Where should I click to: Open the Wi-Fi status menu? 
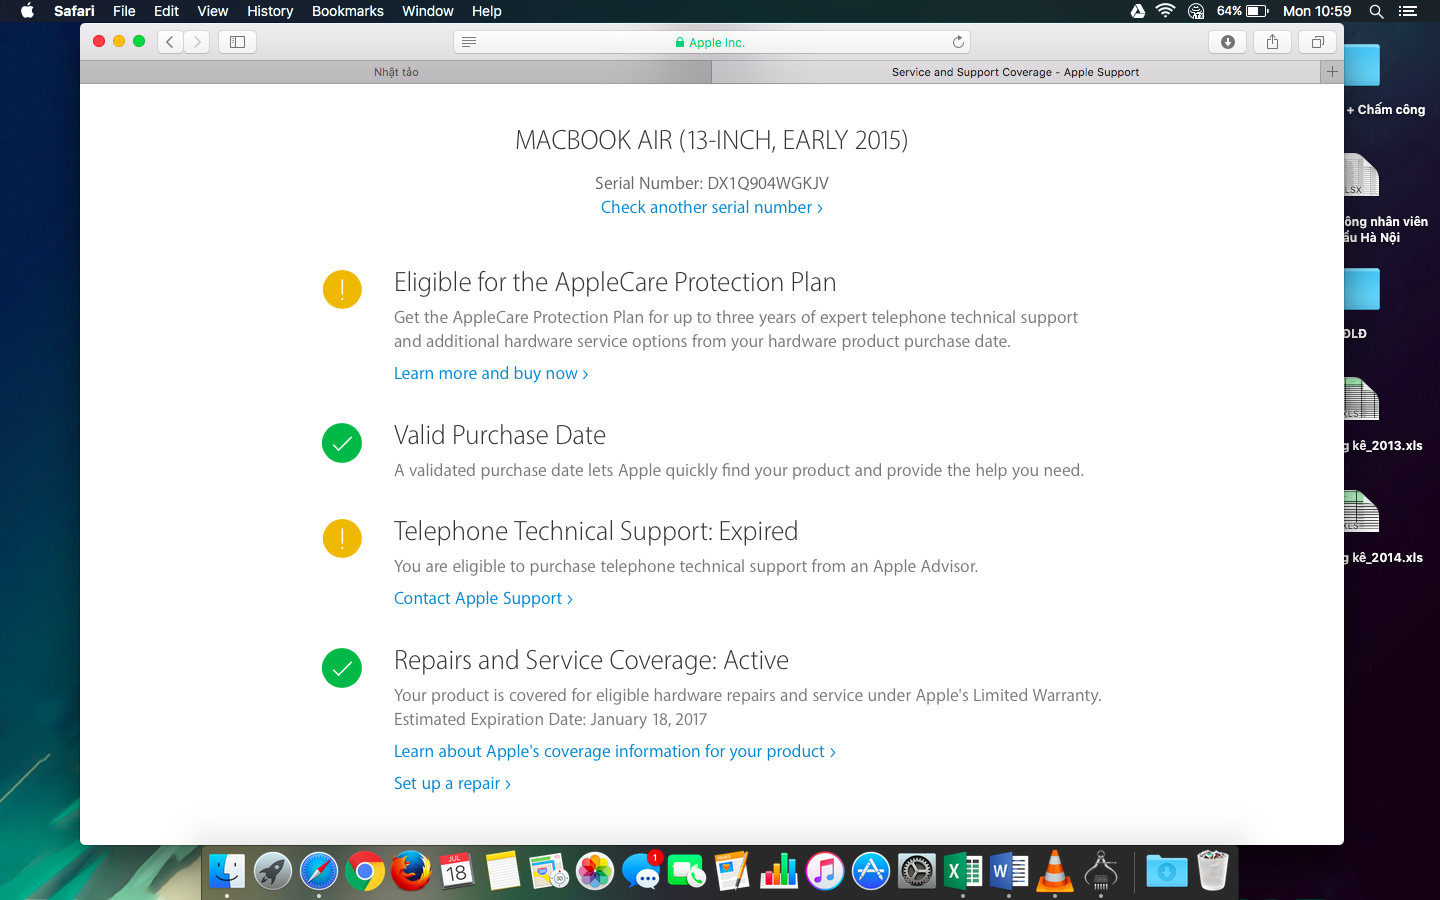[1165, 11]
